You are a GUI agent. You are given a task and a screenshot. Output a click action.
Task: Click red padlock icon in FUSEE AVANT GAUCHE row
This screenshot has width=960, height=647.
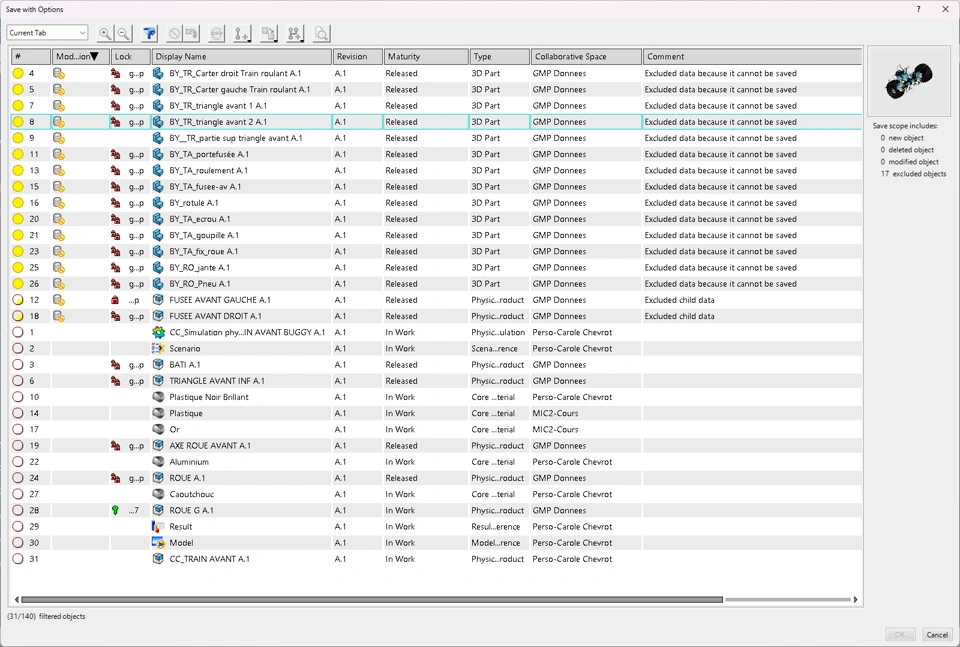coord(115,300)
